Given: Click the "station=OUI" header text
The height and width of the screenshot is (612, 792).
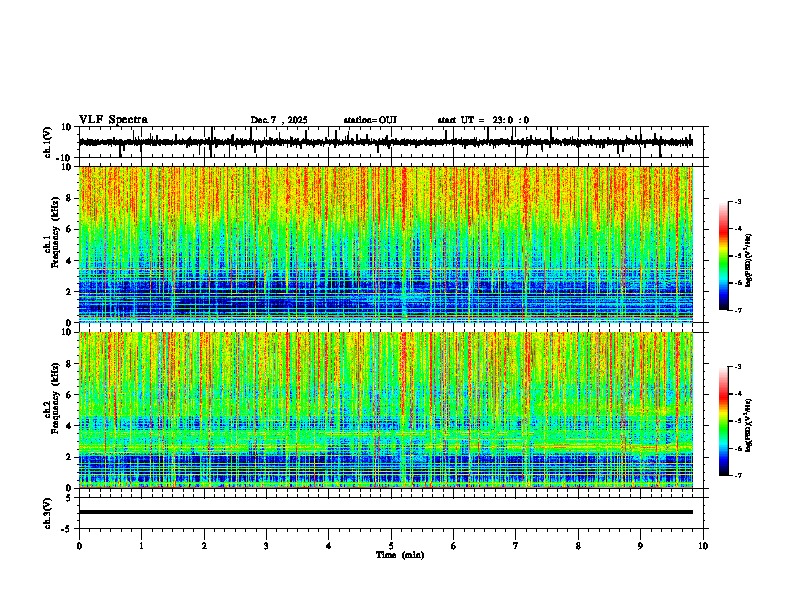Looking at the screenshot, I should pos(370,120).
